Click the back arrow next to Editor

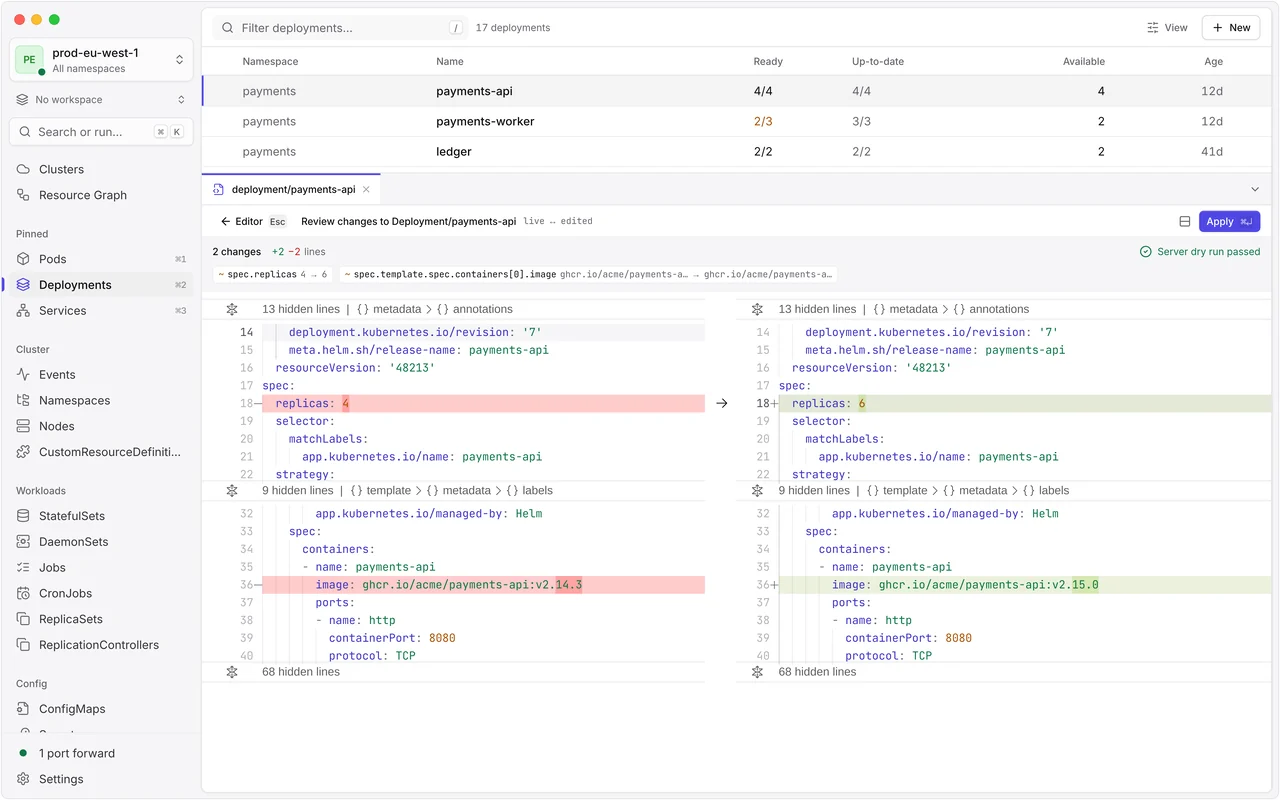225,222
